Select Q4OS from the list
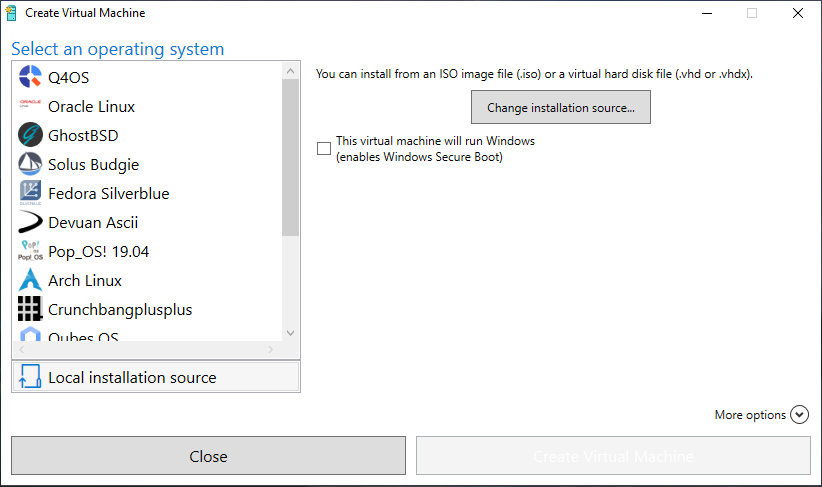The width and height of the screenshot is (822, 487). [147, 77]
